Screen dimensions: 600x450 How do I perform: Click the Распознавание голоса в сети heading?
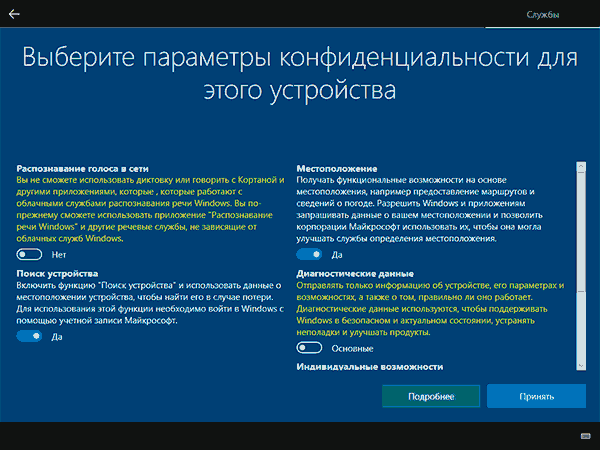pos(83,168)
